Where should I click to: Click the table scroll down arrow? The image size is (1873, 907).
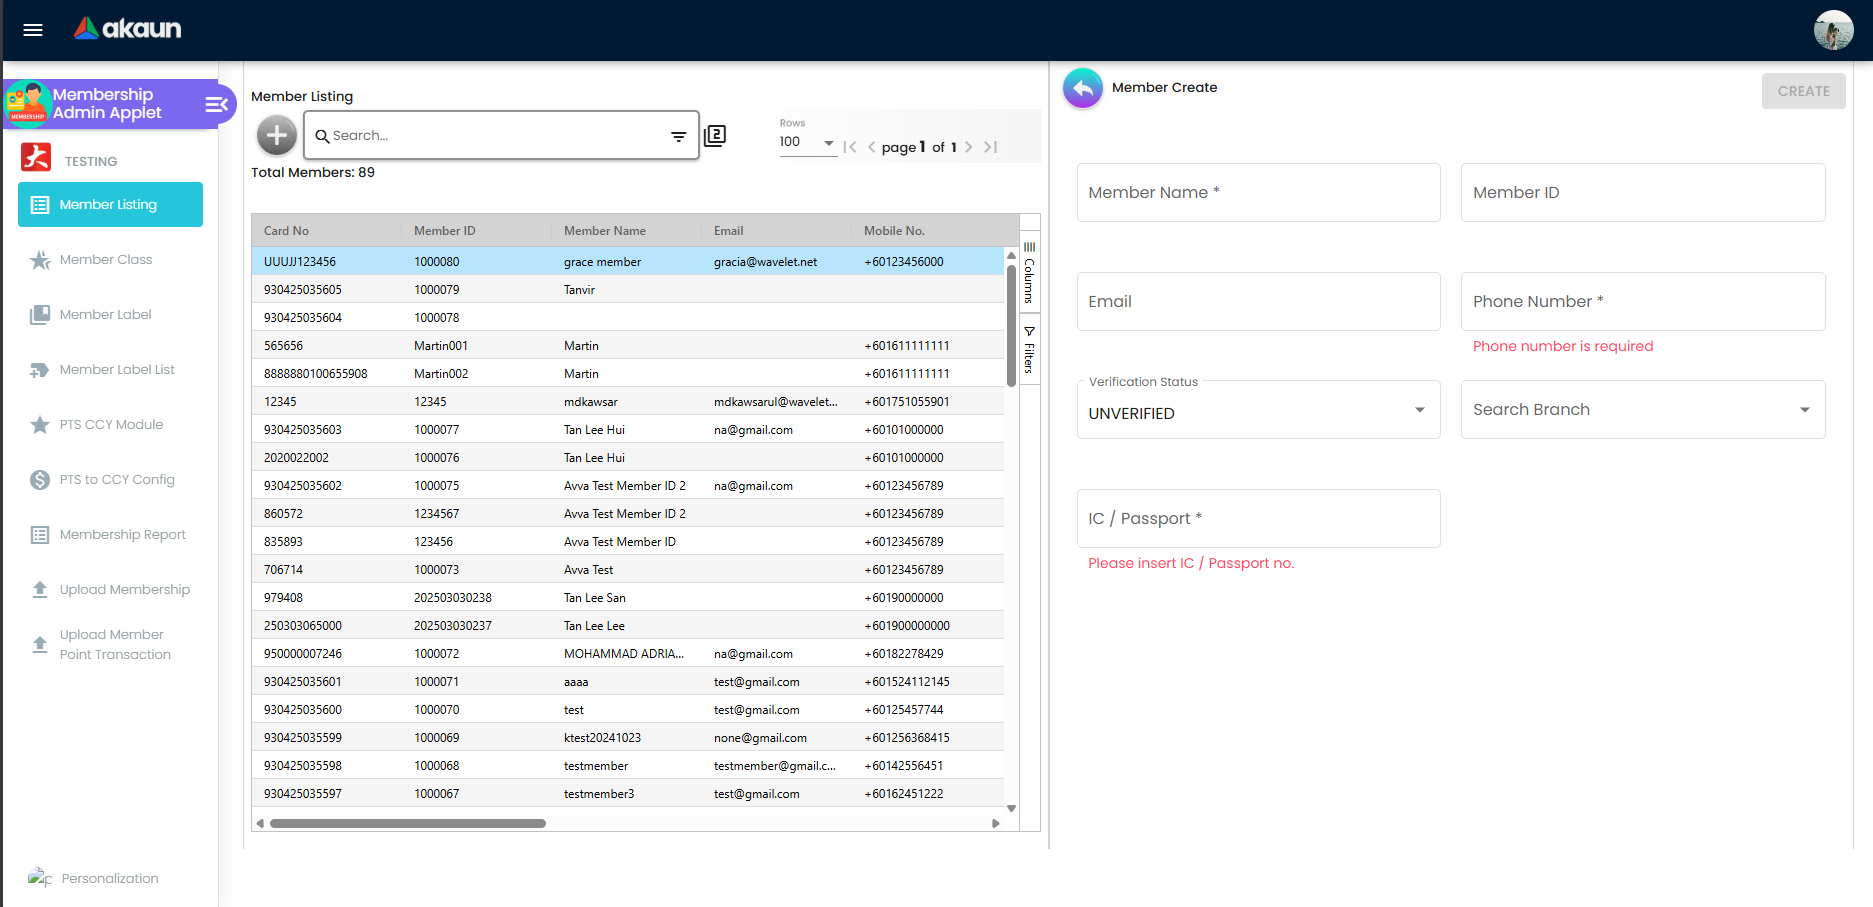tap(1011, 808)
